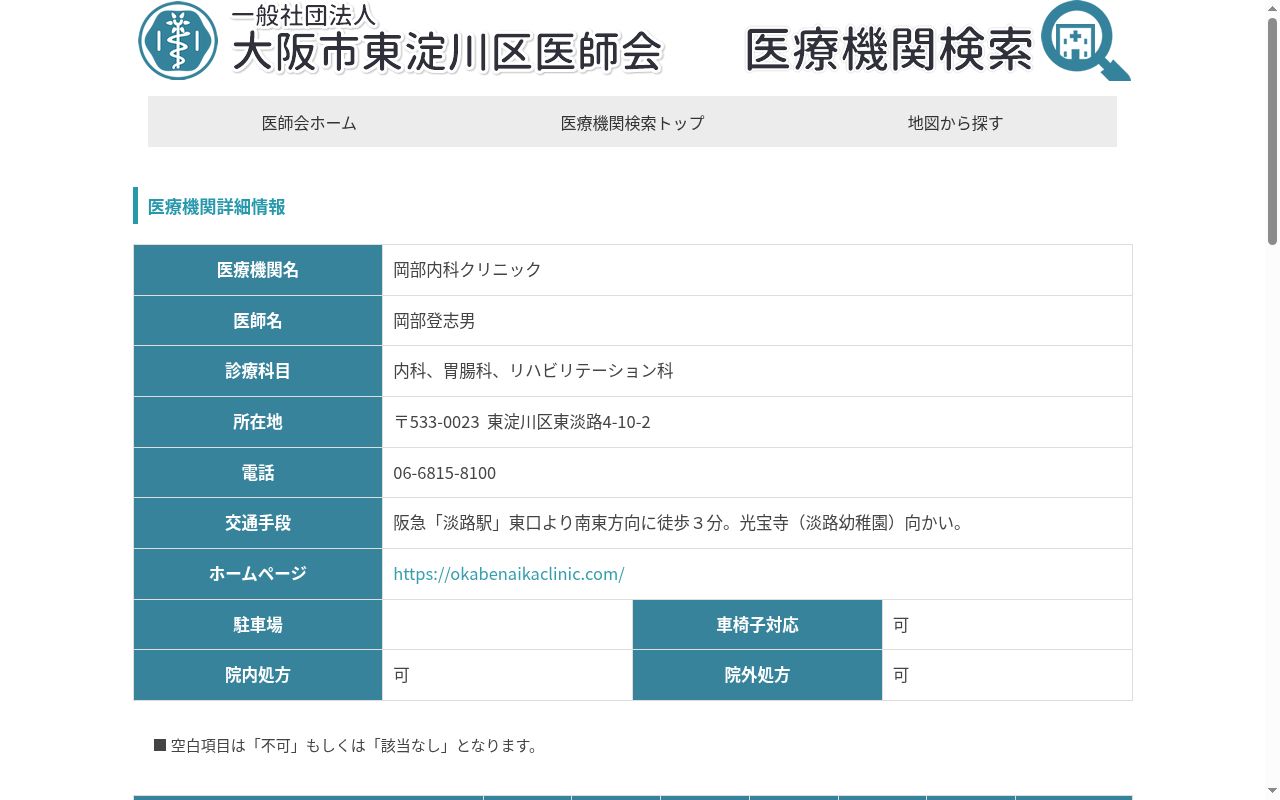Image resolution: width=1280 pixels, height=800 pixels.
Task: Click the departments text 内科、胃腸科、リハビリテーション科
Action: tap(533, 371)
